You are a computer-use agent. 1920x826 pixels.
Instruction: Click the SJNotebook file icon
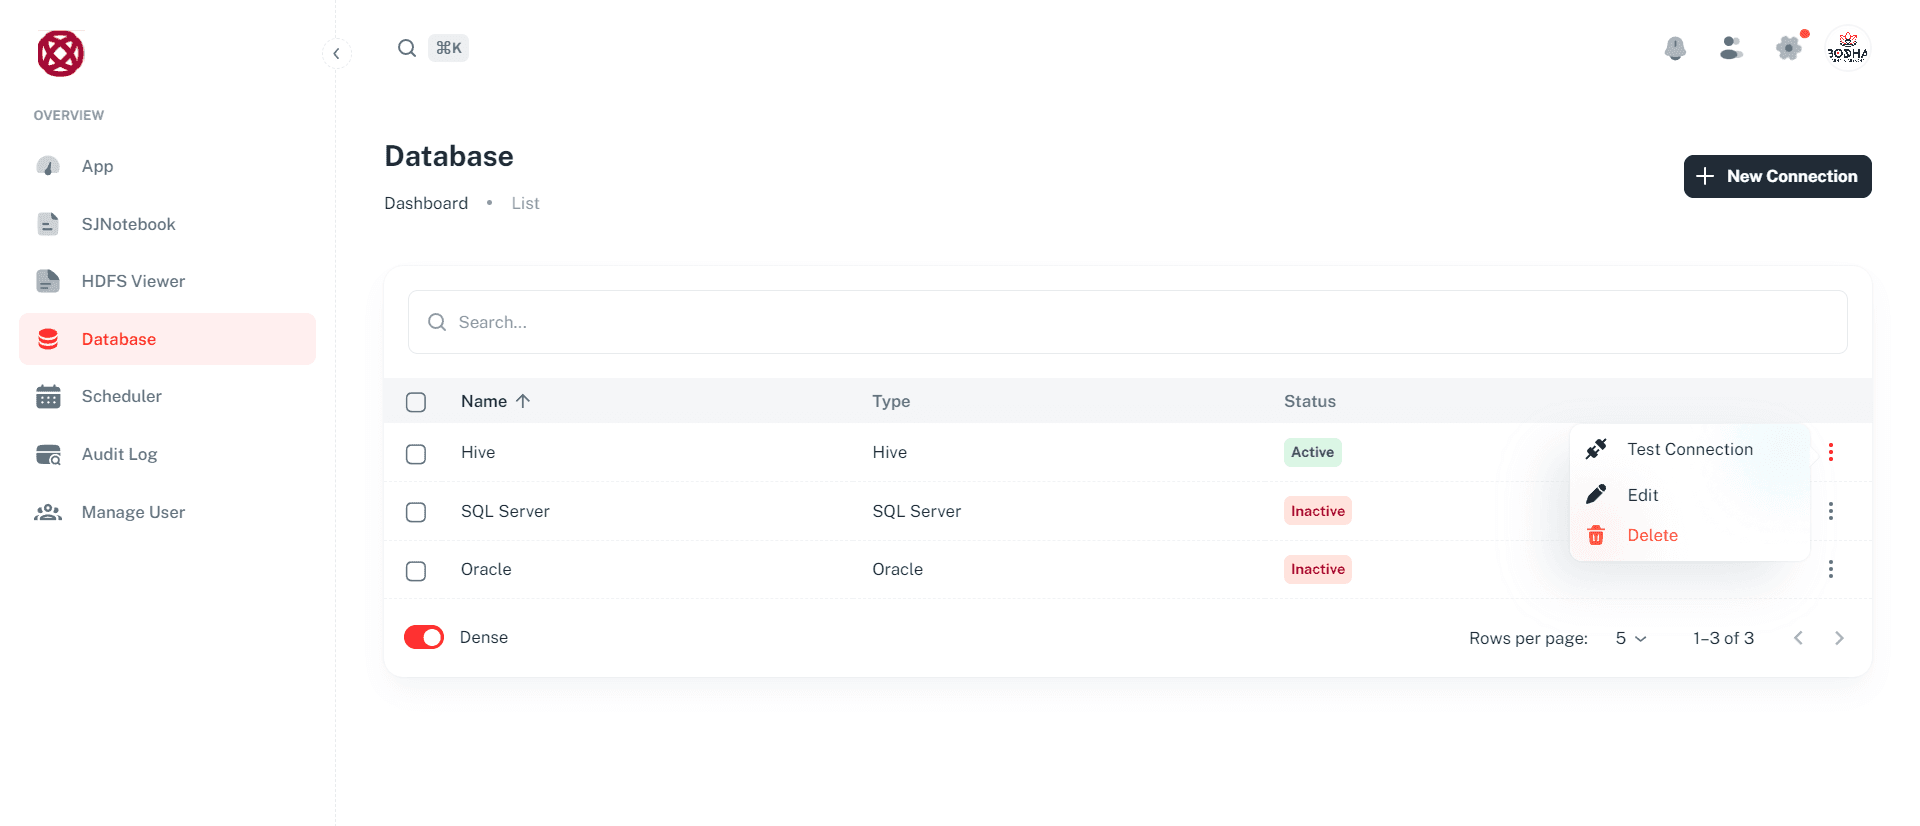click(x=48, y=224)
